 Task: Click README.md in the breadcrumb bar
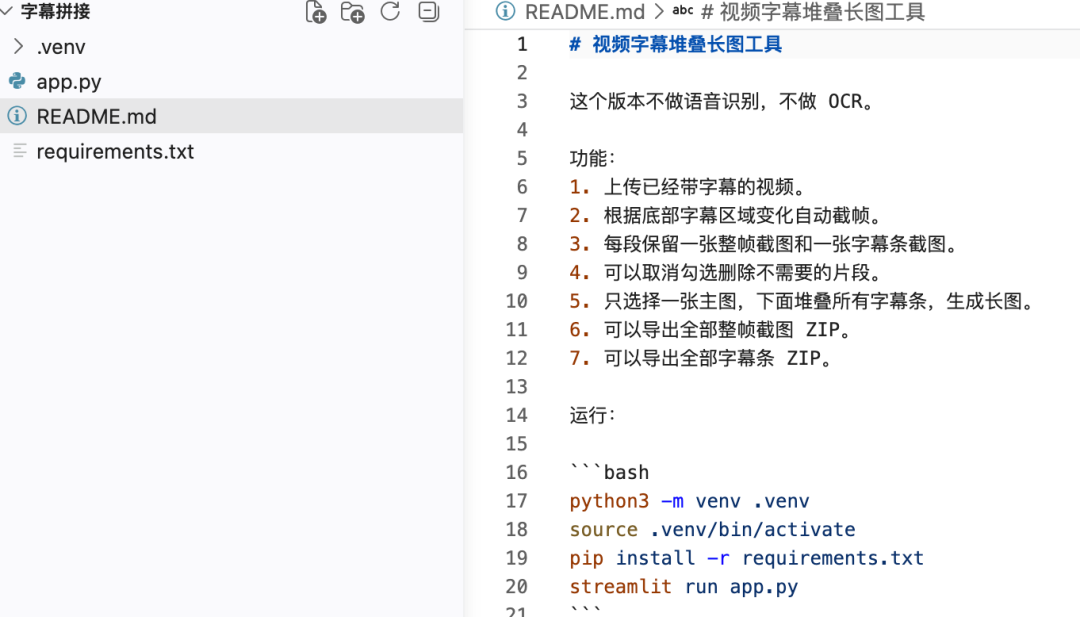tap(585, 12)
